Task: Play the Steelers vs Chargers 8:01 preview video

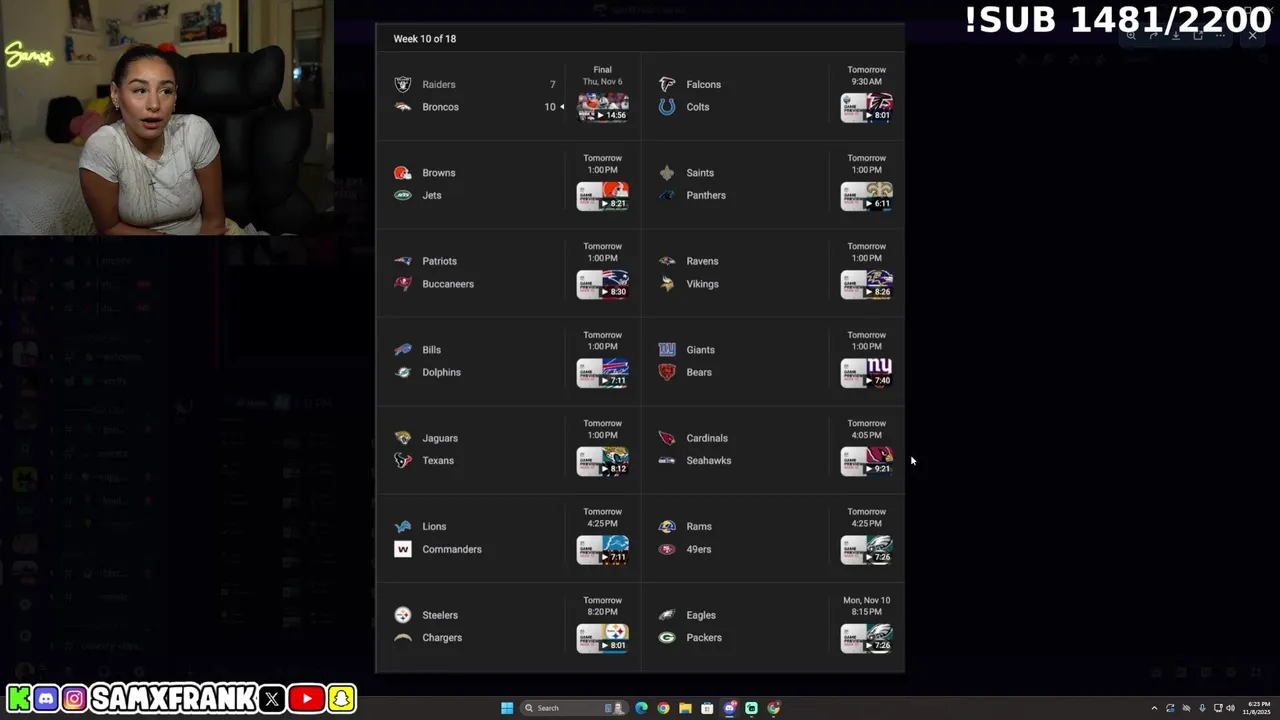Action: click(x=603, y=638)
